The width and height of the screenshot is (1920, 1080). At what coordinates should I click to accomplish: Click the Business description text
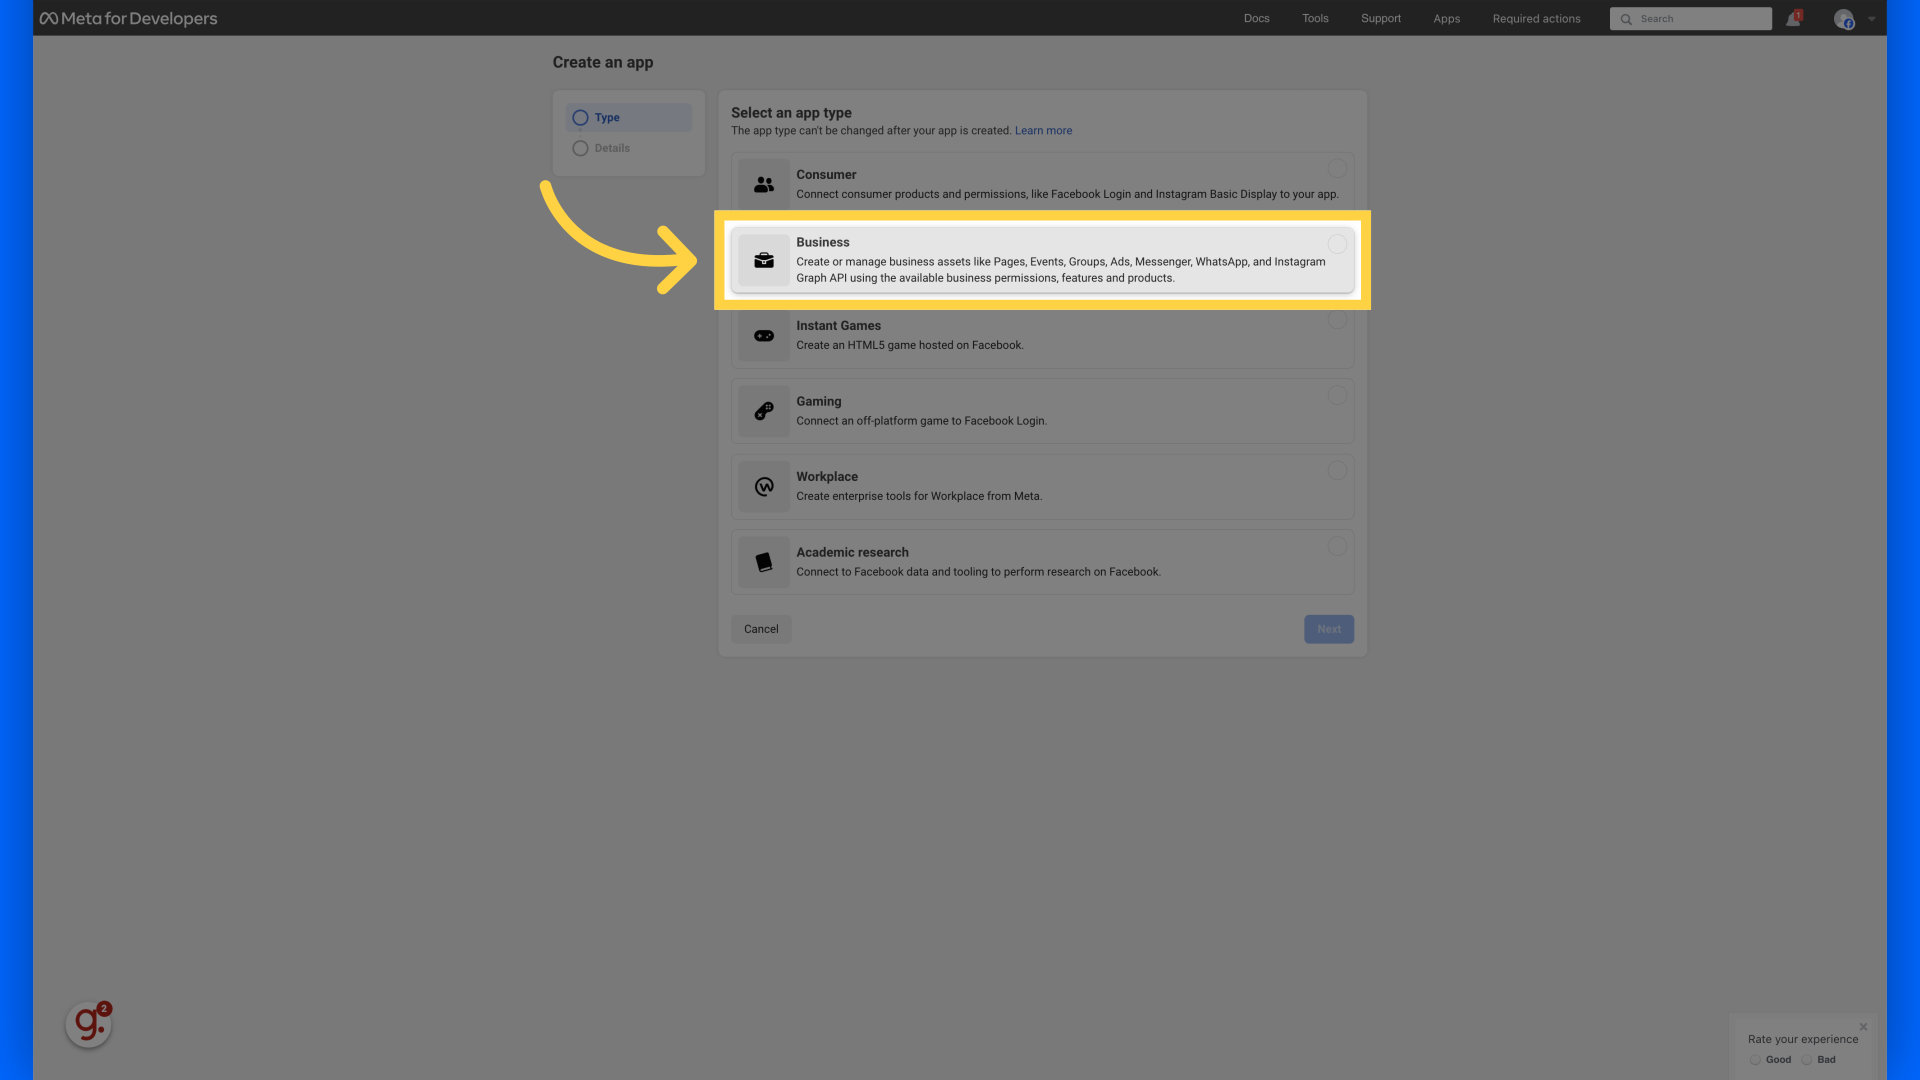1061,270
